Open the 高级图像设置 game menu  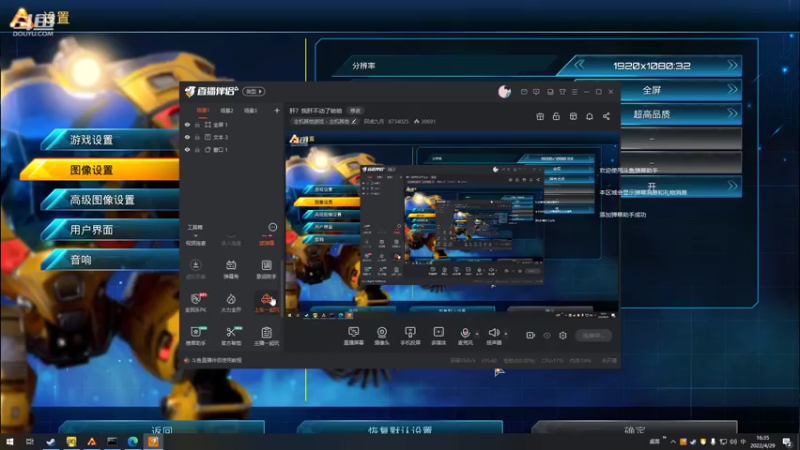(x=110, y=200)
